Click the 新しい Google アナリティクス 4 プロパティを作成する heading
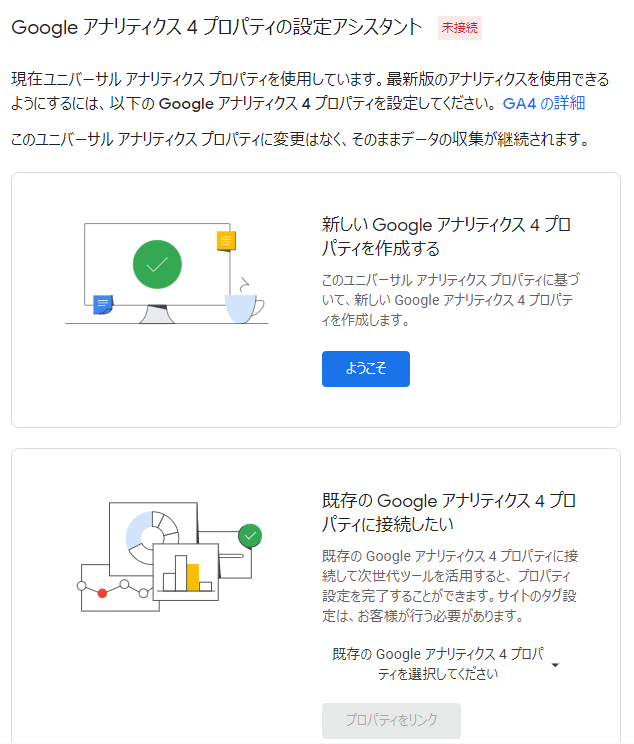634x744 pixels. click(446, 236)
